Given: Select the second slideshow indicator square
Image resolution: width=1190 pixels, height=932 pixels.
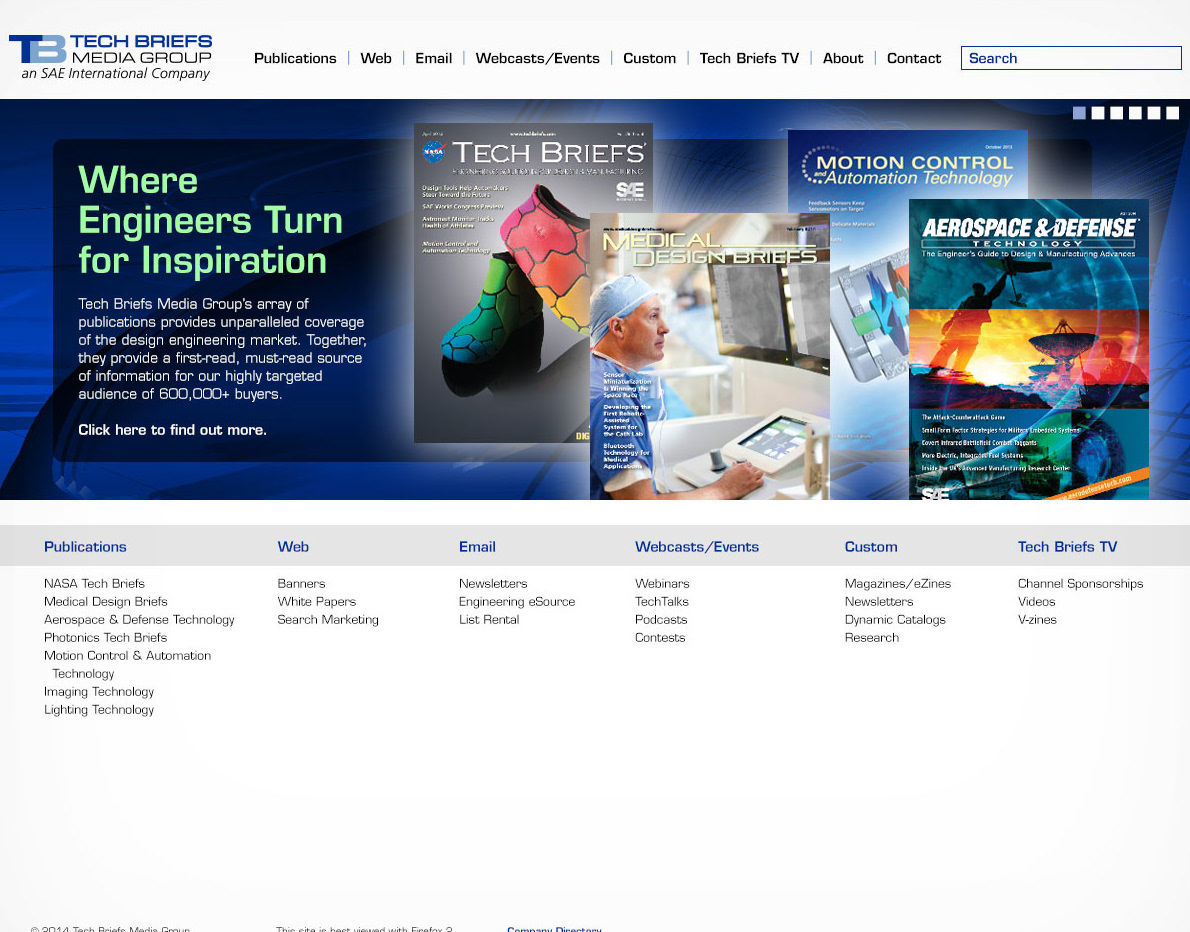Looking at the screenshot, I should [1097, 113].
